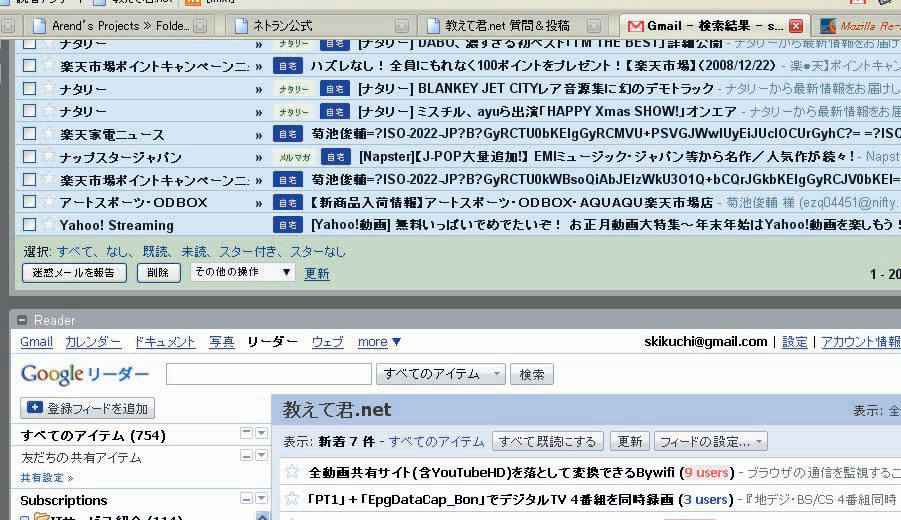Collapse the すべてのアイテム (754) section

(247, 433)
